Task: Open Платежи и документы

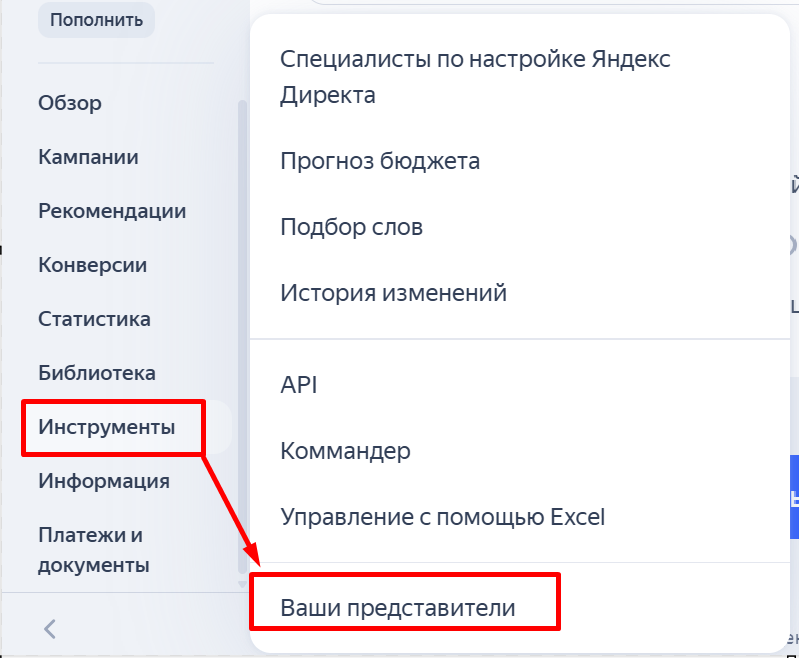Action: (94, 550)
